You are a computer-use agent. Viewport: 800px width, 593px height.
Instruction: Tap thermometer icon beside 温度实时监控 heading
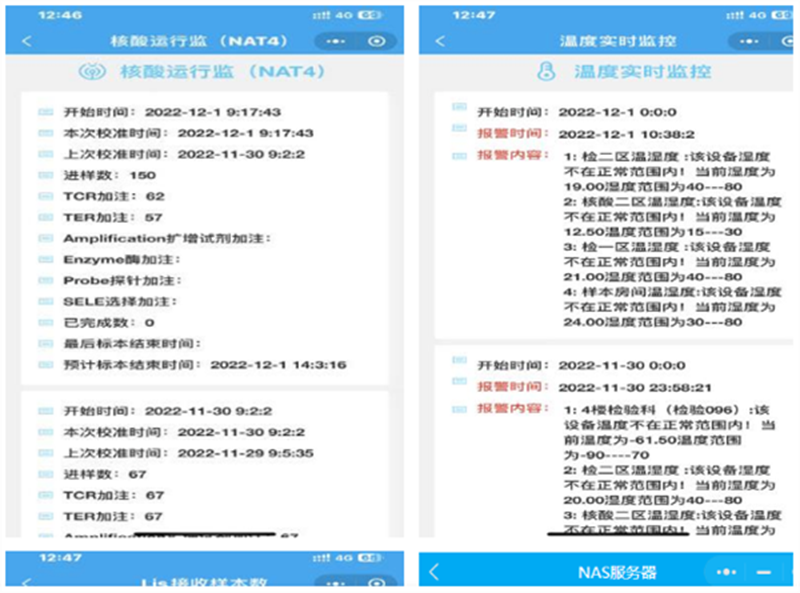coord(546,72)
